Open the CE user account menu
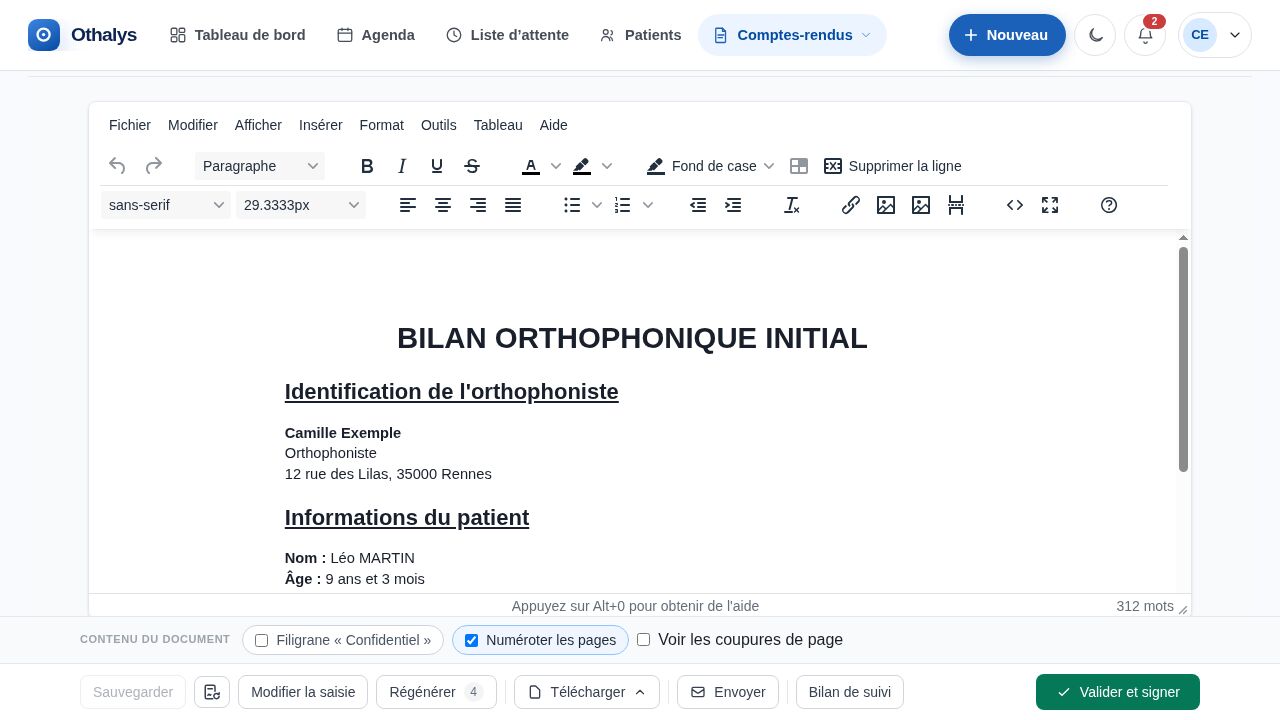The height and width of the screenshot is (720, 1280). 1215,35
